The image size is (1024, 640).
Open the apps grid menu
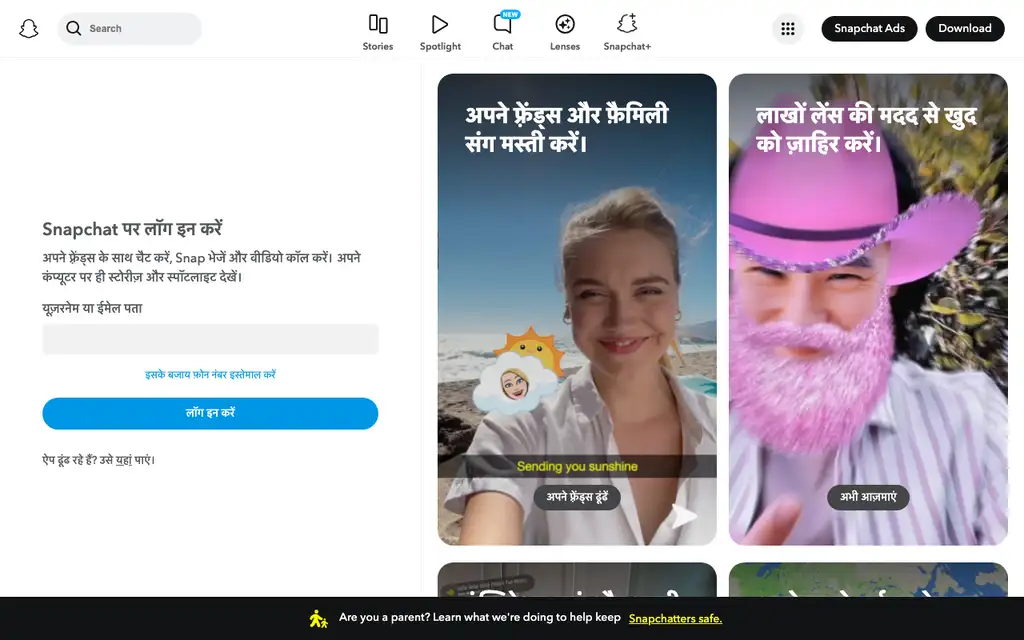788,29
